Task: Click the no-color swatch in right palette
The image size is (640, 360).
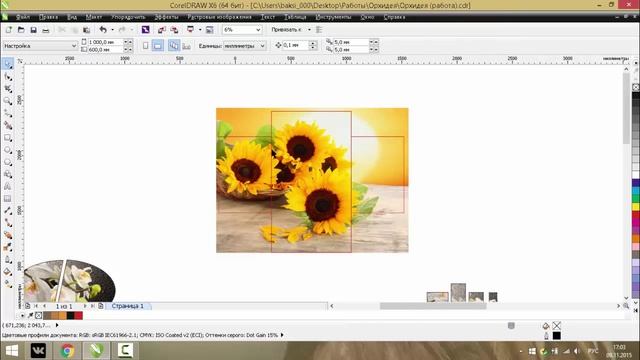Action: pos(636,87)
